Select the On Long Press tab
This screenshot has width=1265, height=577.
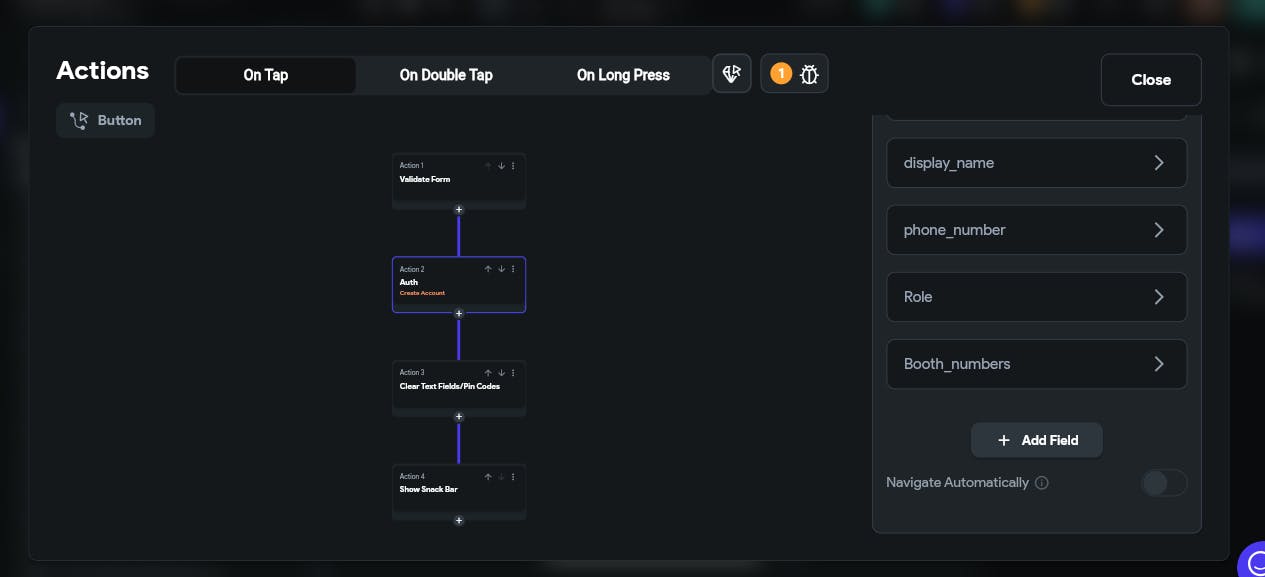click(623, 75)
